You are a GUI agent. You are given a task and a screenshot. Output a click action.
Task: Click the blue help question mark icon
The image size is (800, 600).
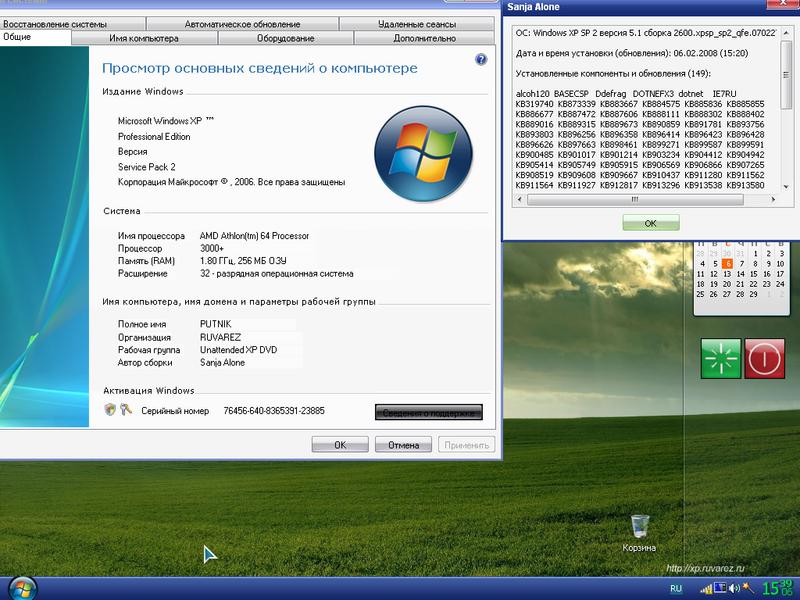click(x=481, y=60)
